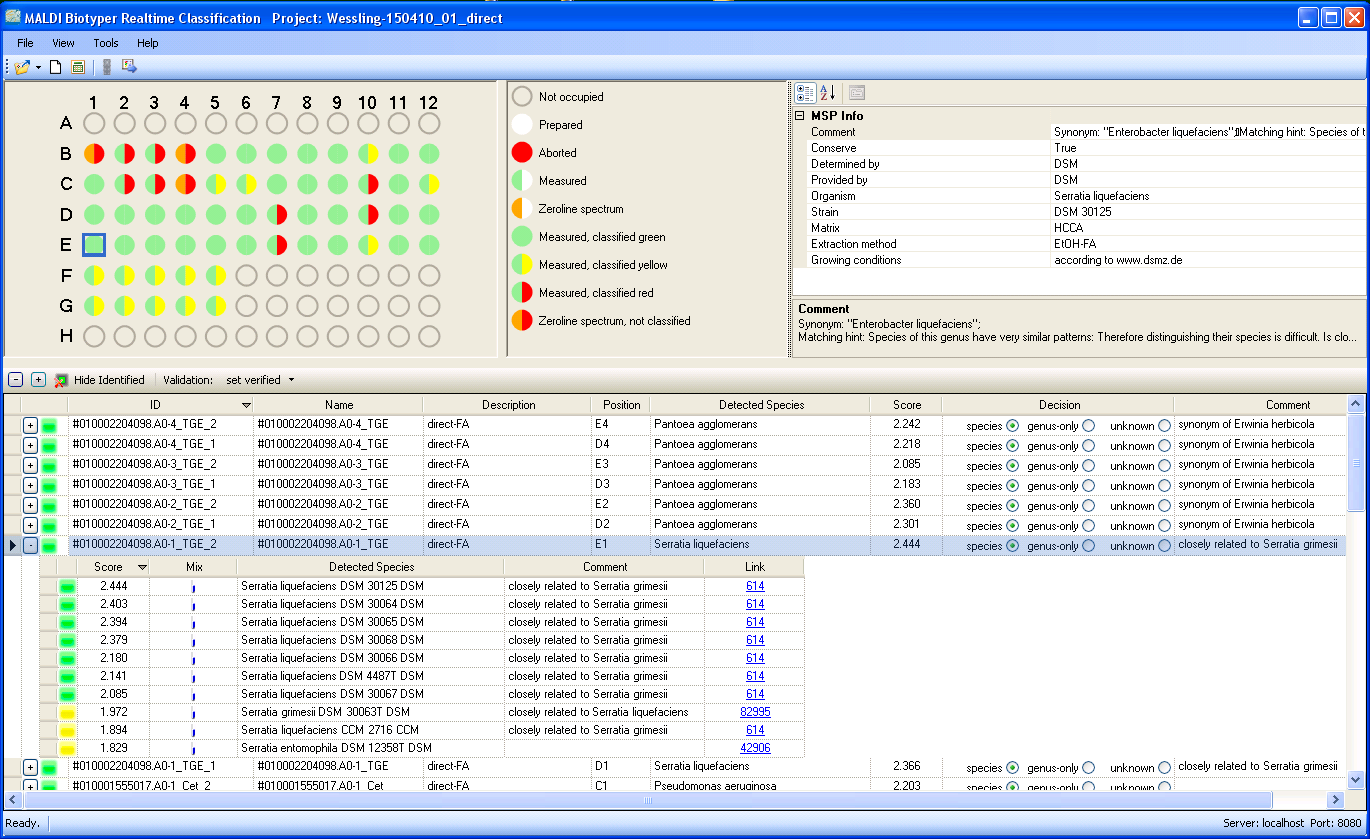Viewport: 1370px width, 839px height.
Task: Expand row A0-1_TGE_1
Action: (30, 767)
